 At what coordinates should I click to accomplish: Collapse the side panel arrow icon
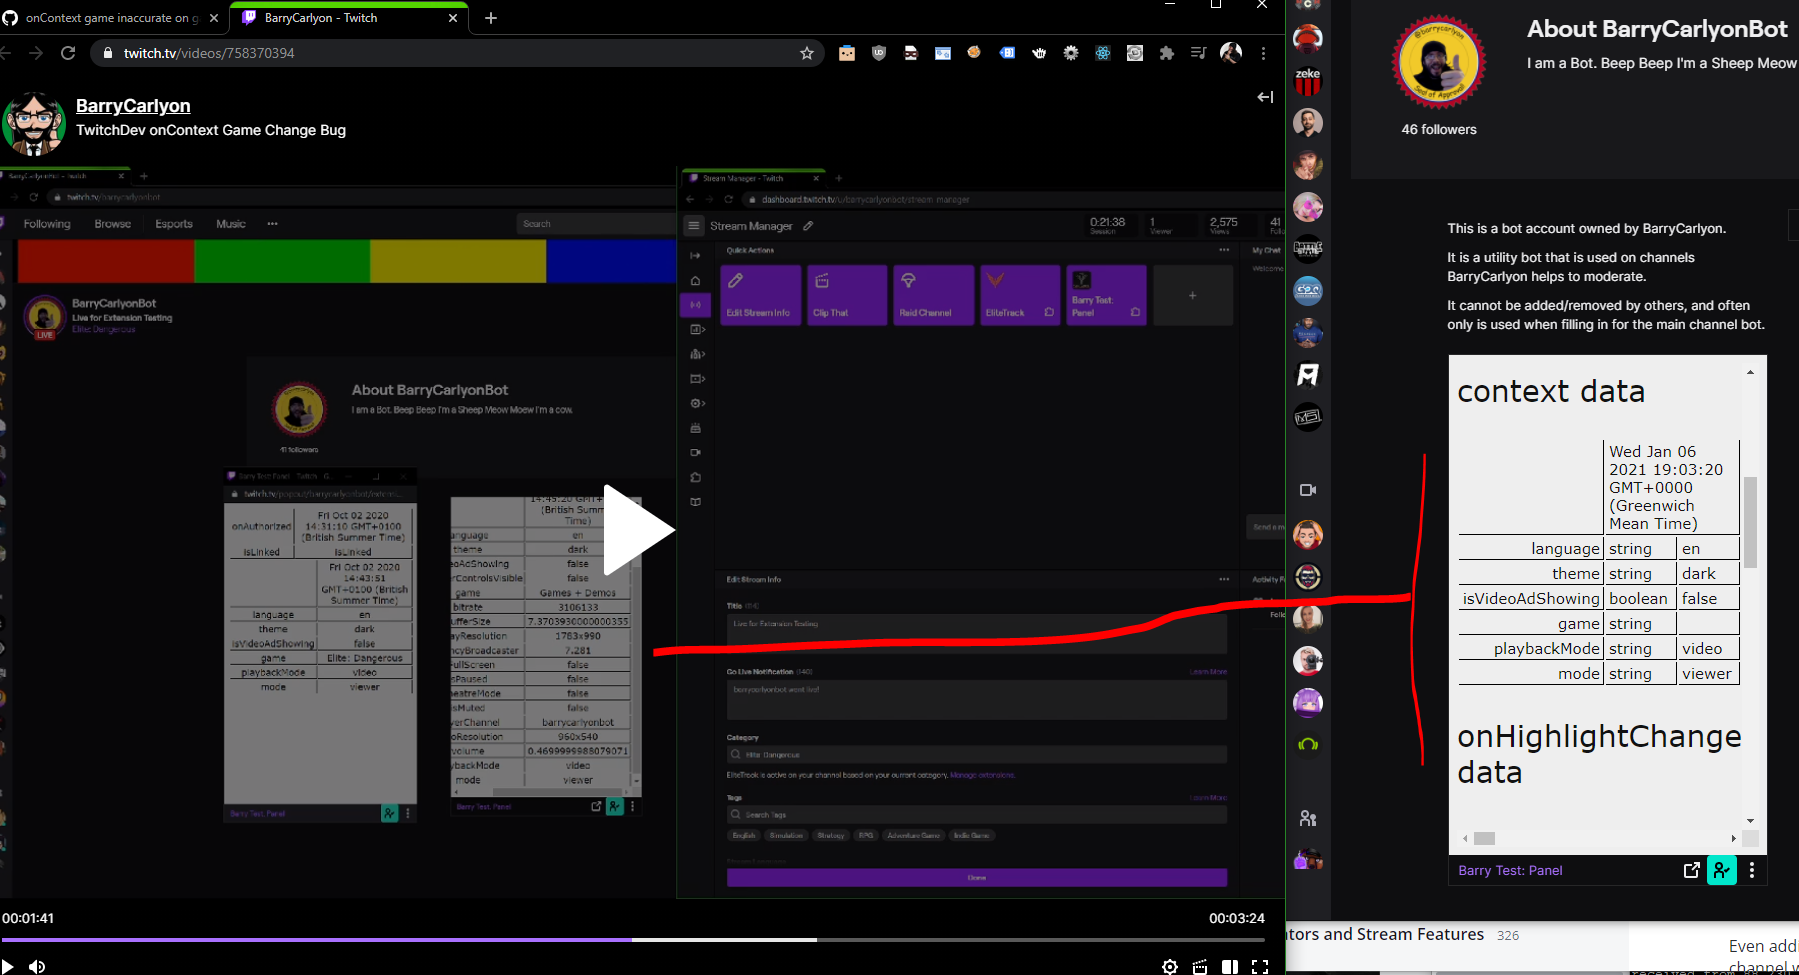tap(1265, 97)
